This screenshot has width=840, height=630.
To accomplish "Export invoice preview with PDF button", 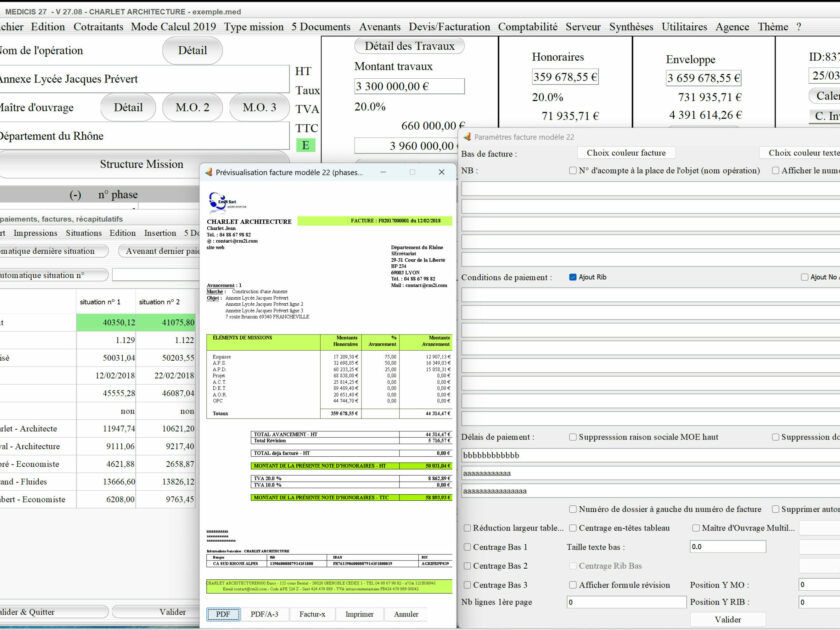I will pyautogui.click(x=223, y=614).
